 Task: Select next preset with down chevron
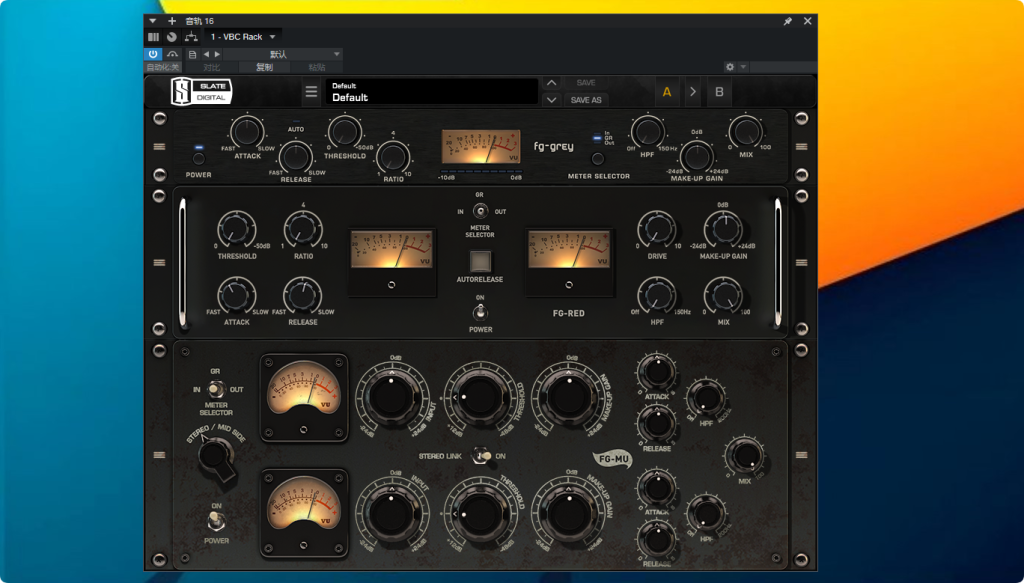(552, 100)
